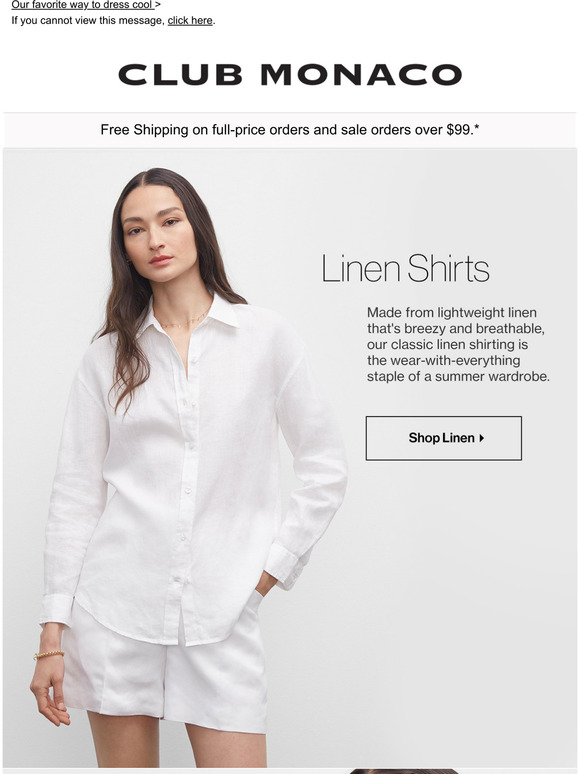The height and width of the screenshot is (774, 580).
Task: Click the arrow icon inside Shop Linen
Action: pos(482,438)
